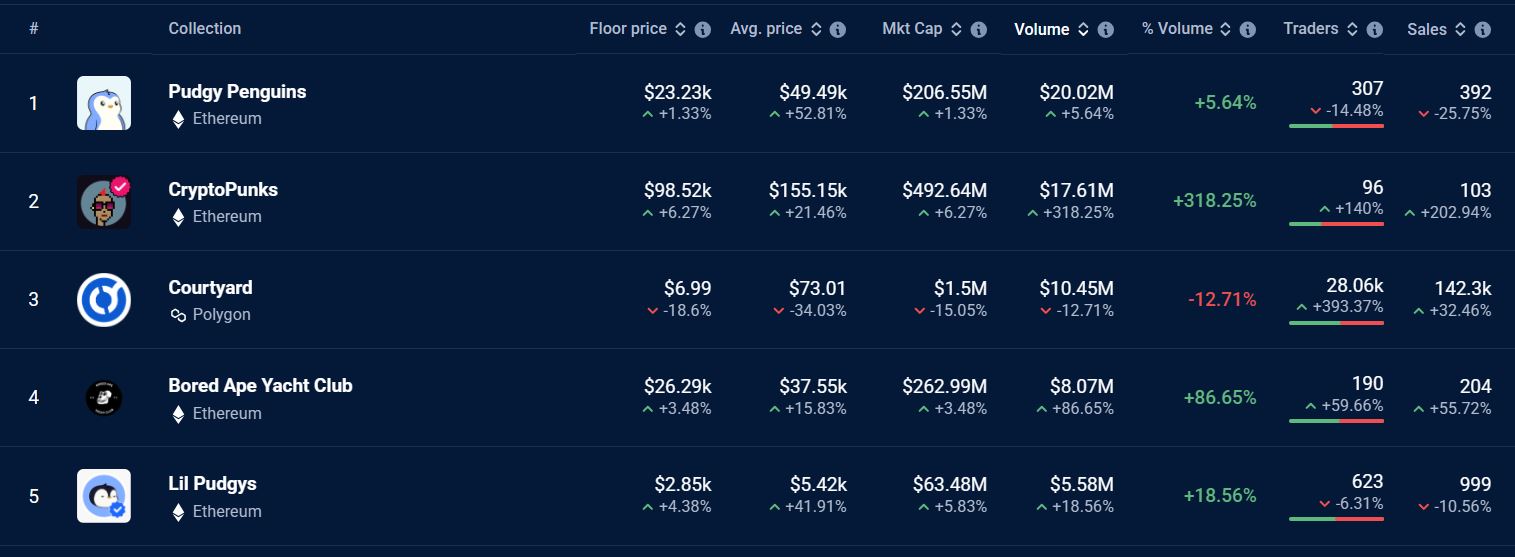Click the % Volume info icon
Viewport: 1515px width, 557px height.
click(x=1248, y=30)
